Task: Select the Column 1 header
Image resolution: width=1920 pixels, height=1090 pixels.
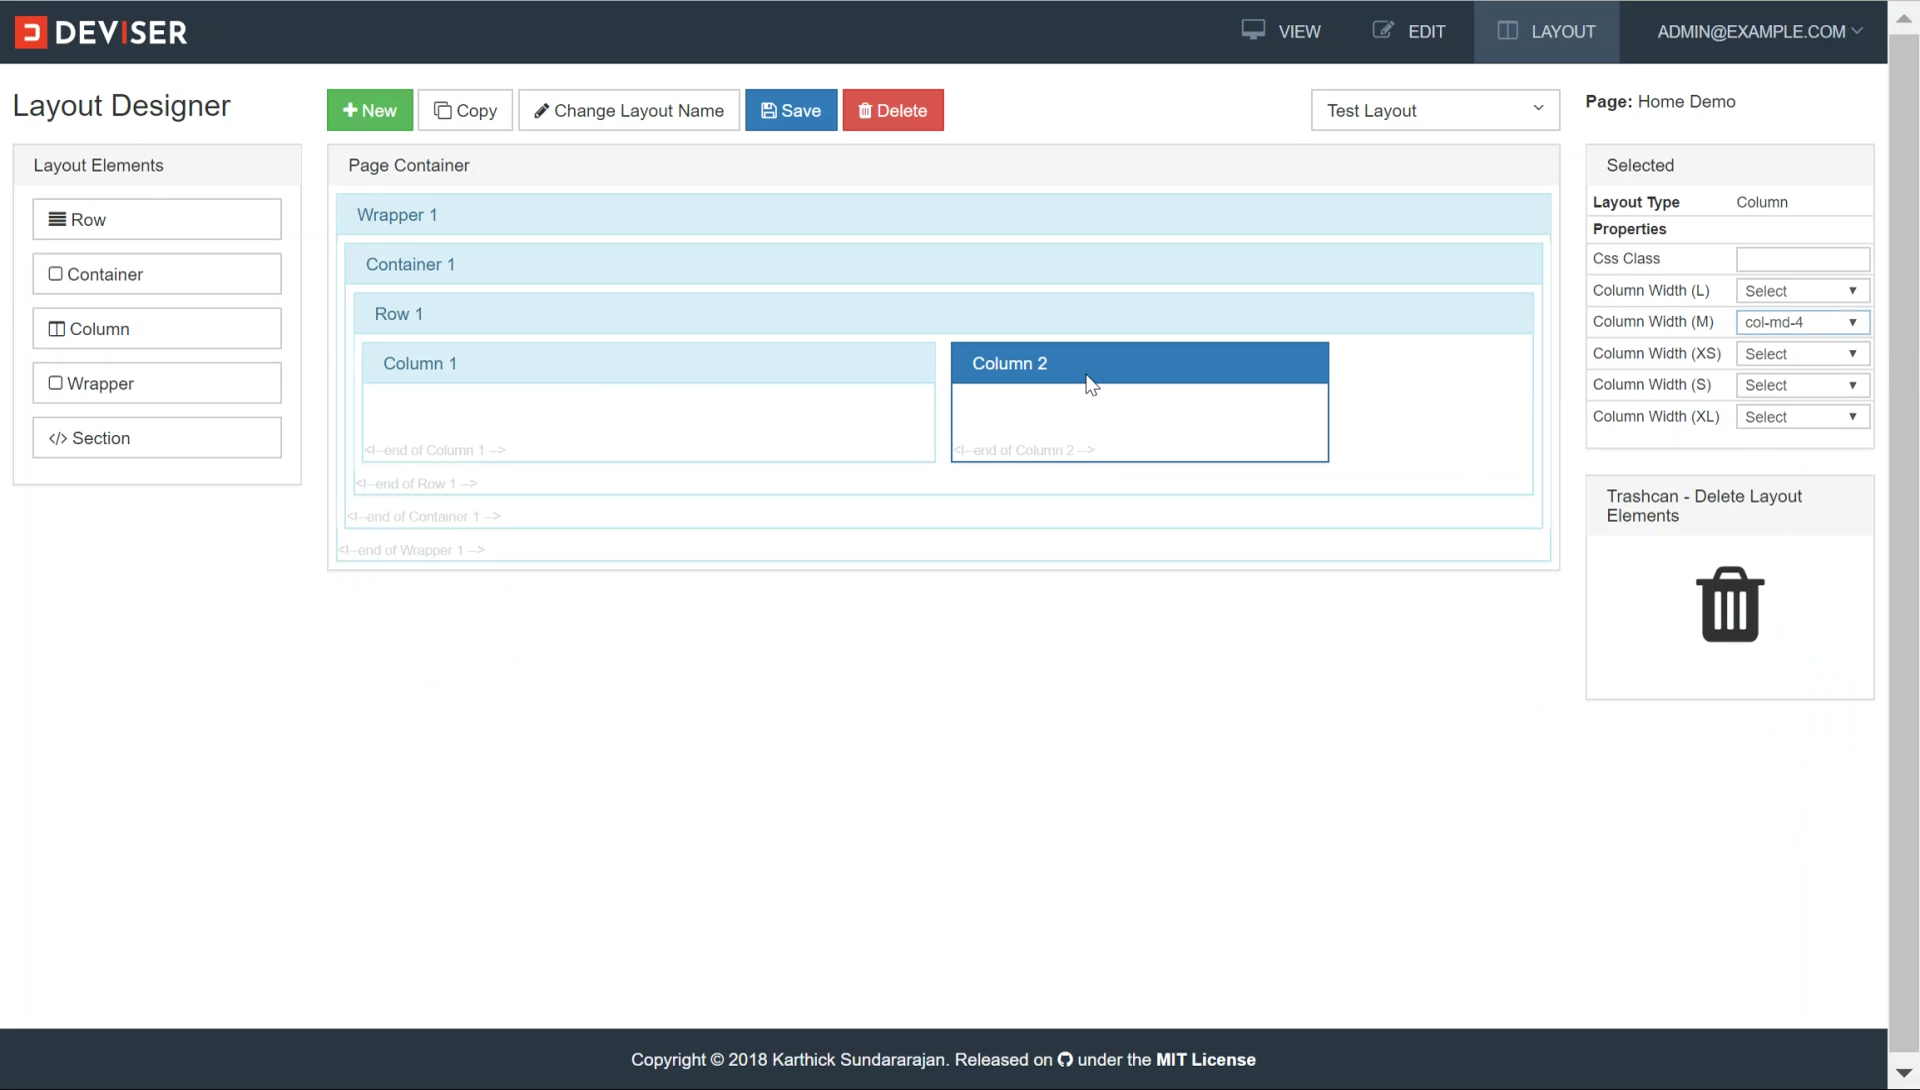Action: 648,363
